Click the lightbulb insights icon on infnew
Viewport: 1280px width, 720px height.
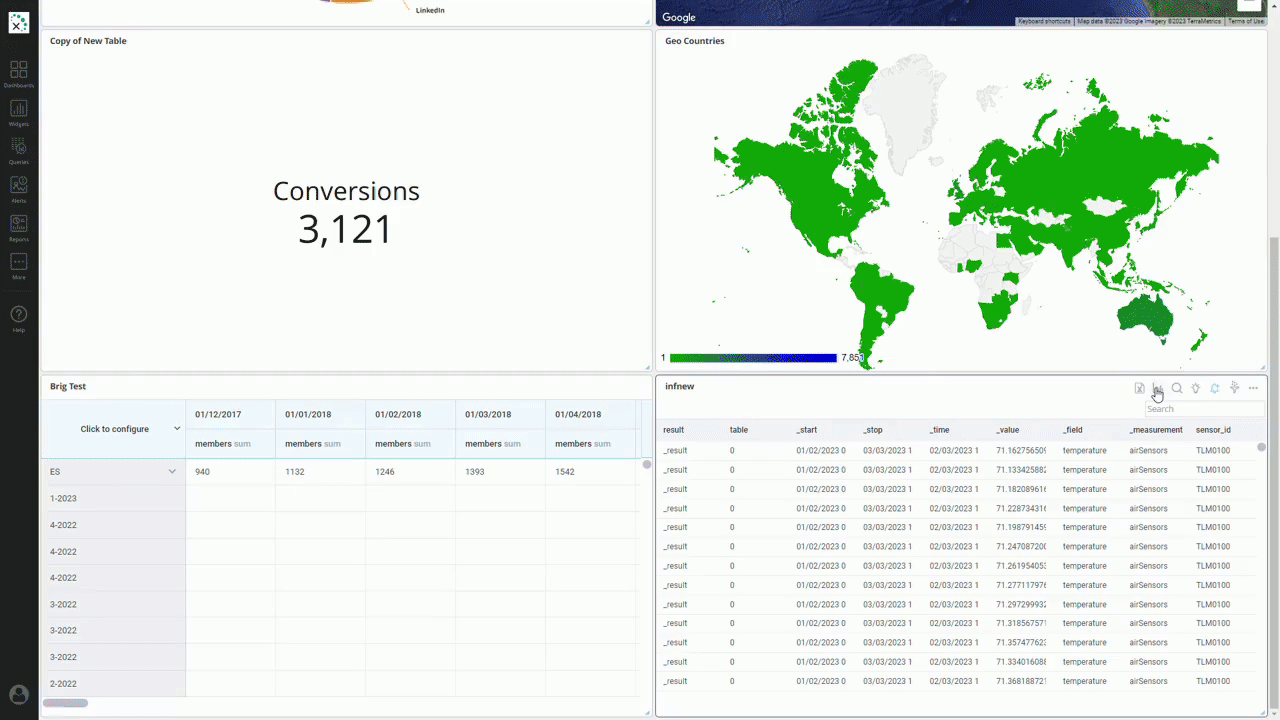[1196, 388]
